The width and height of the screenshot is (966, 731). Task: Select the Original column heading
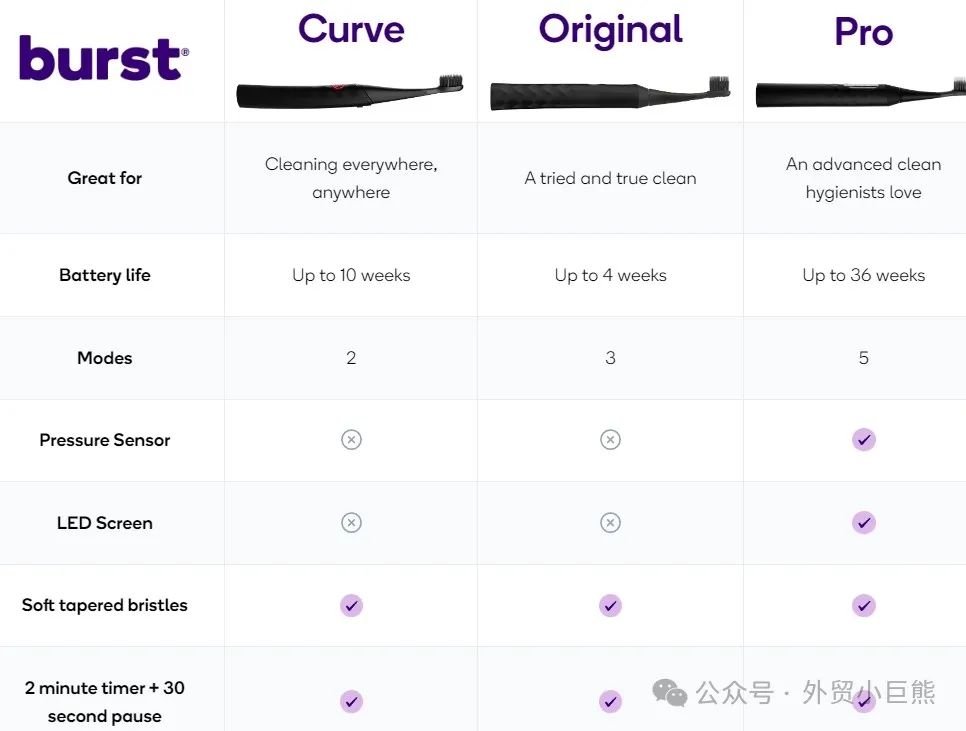click(x=611, y=29)
